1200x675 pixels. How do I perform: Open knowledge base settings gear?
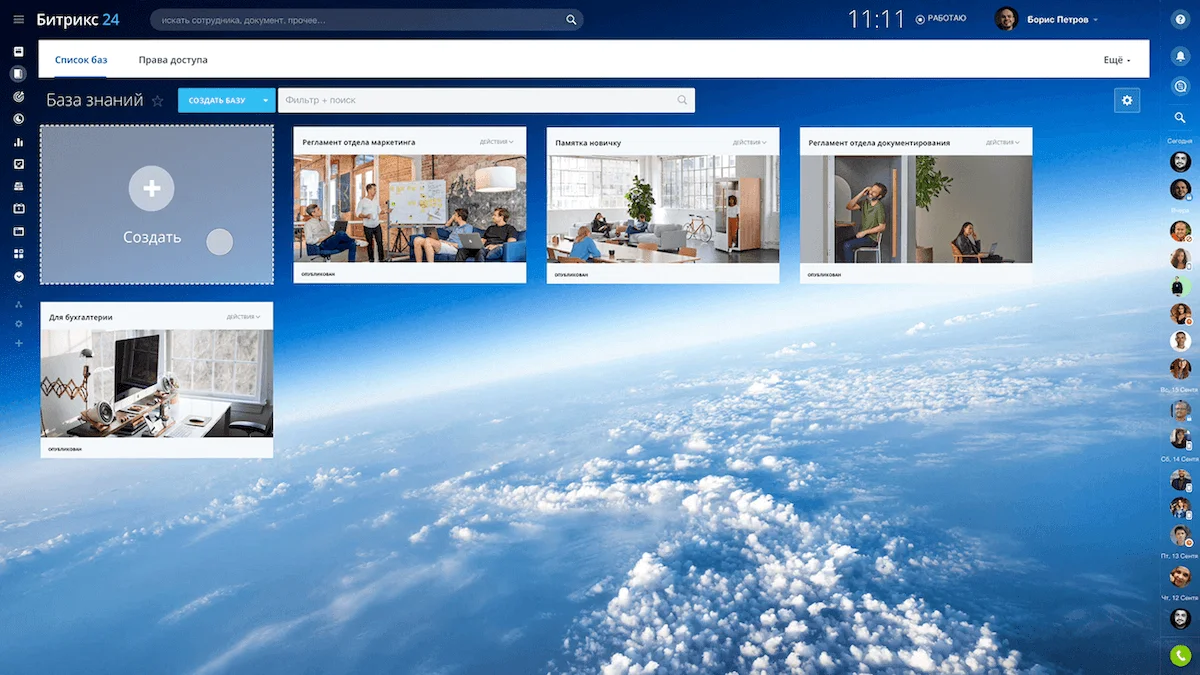click(x=1128, y=100)
